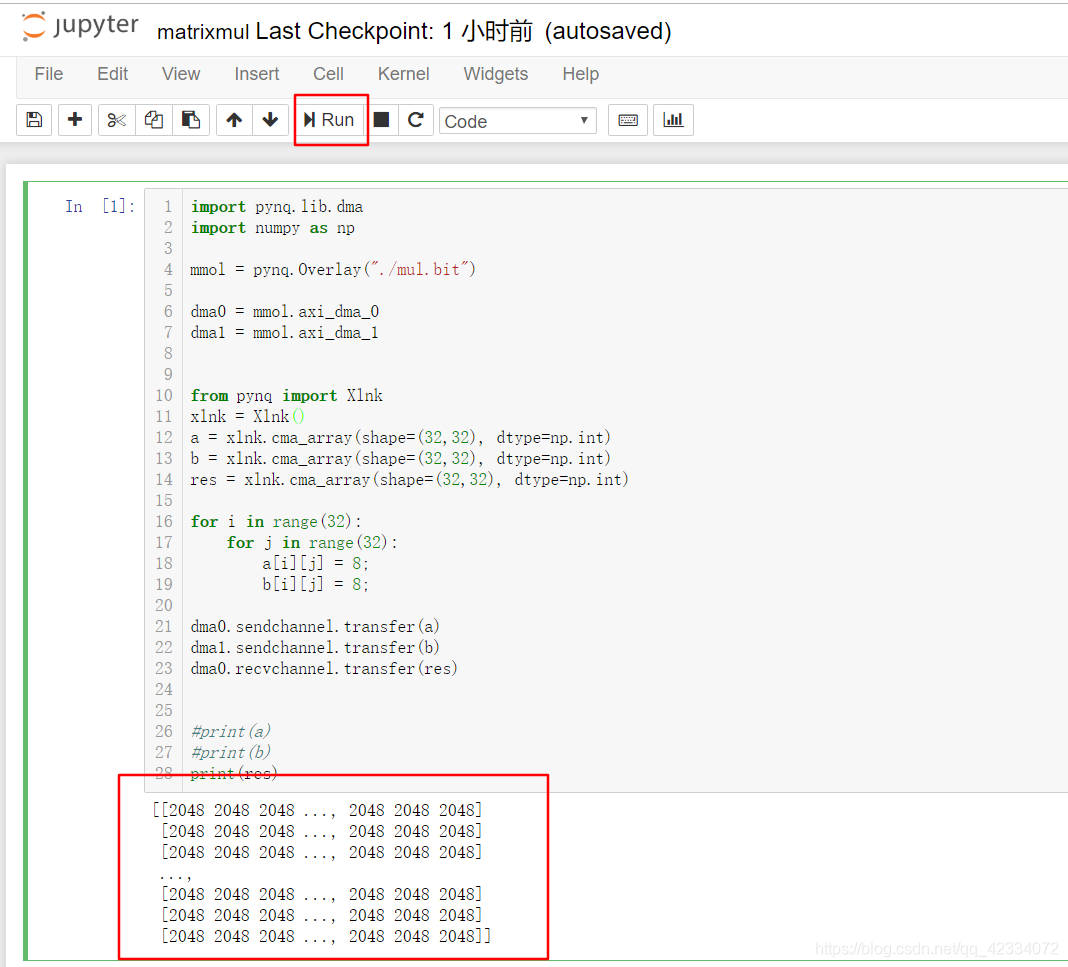Click 'a = xlnk.cma_array' line 12
The image size is (1068, 967).
[400, 438]
